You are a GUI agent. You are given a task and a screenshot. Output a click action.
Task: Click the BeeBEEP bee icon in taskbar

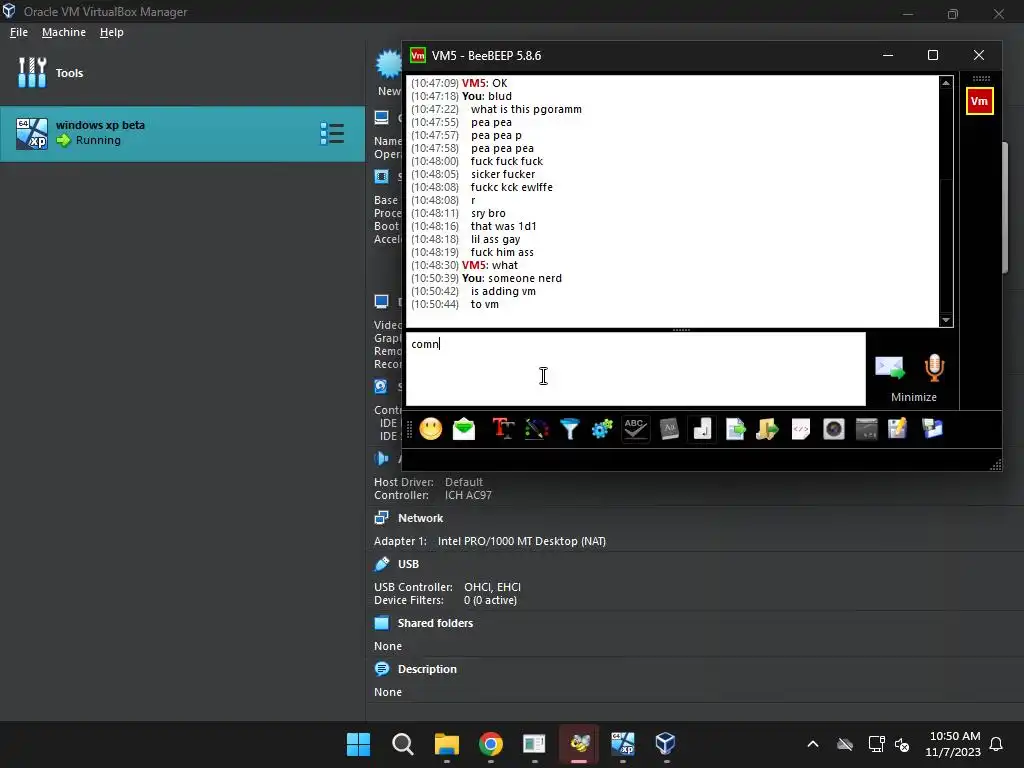pos(579,744)
